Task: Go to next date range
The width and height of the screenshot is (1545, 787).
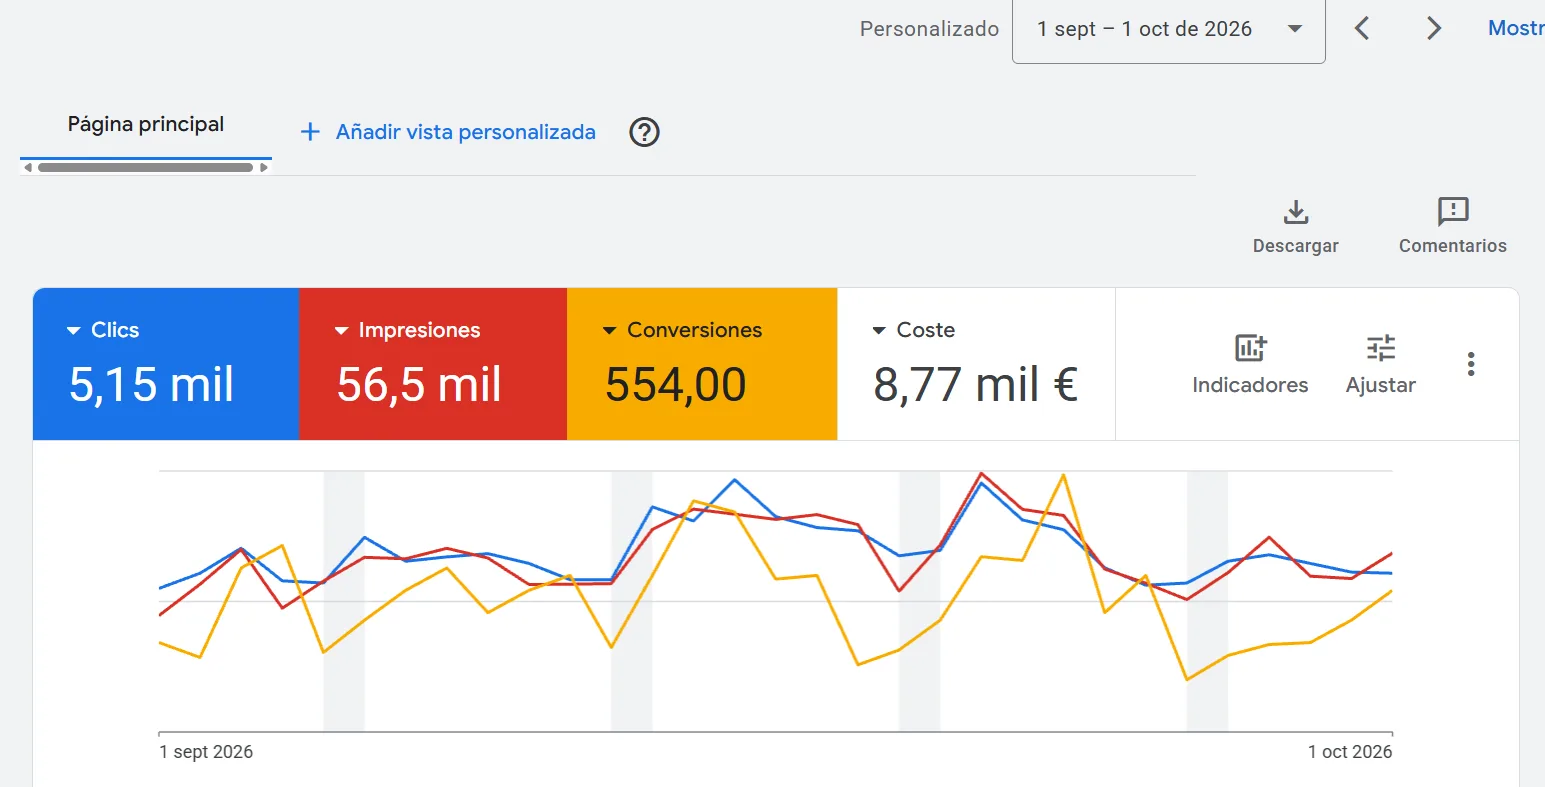Action: pyautogui.click(x=1434, y=28)
